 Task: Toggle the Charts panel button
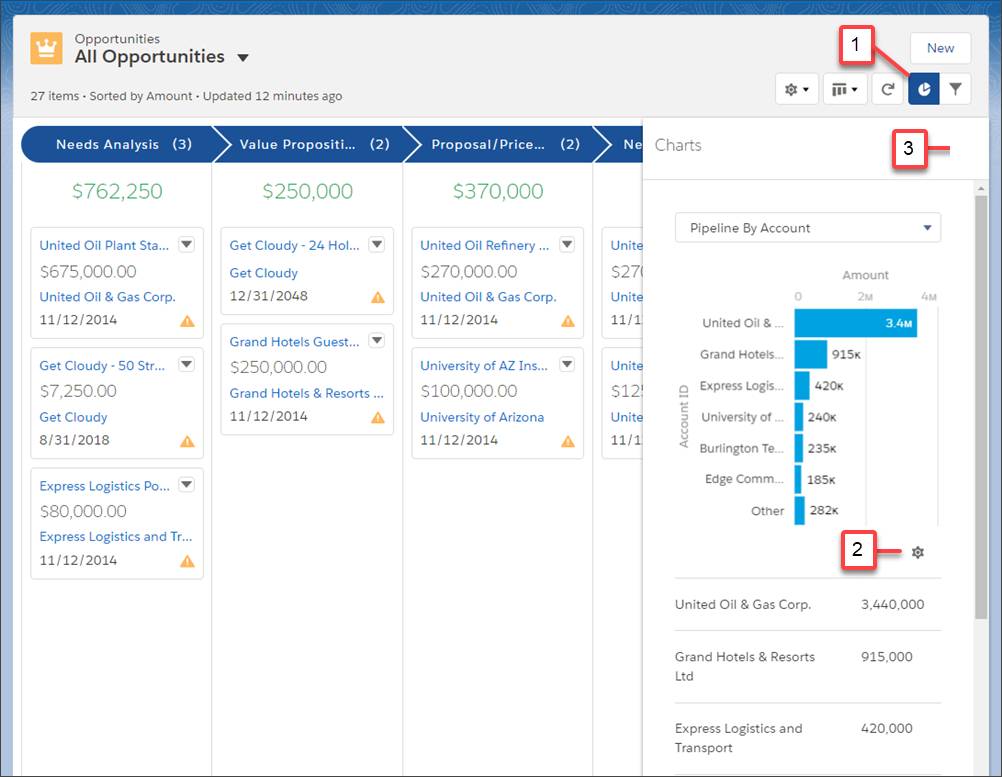(924, 89)
